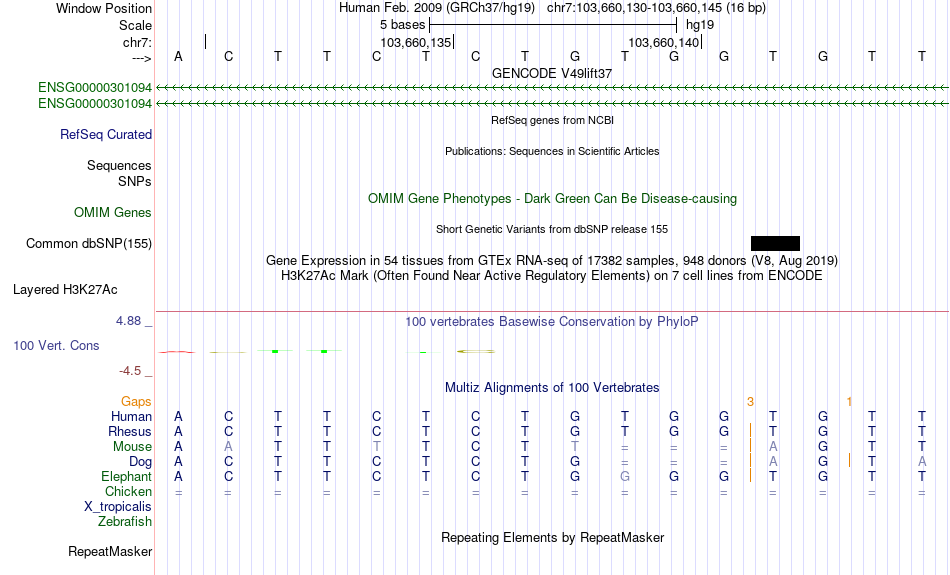The image size is (950, 575).
Task: Open RefSeq genes from NCBI track title
Action: tap(553, 120)
